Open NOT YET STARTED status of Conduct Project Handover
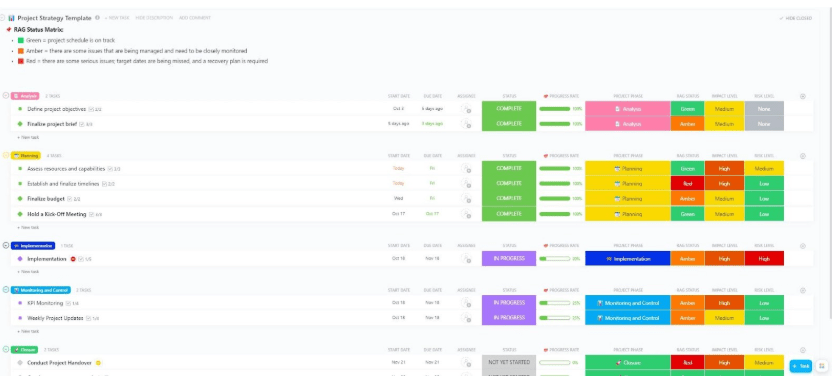 click(509, 363)
